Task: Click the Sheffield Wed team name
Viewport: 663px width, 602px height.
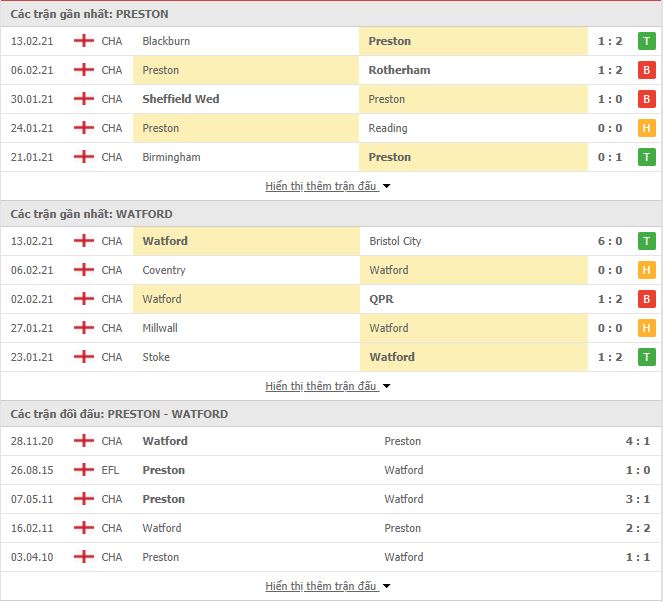Action: point(181,99)
